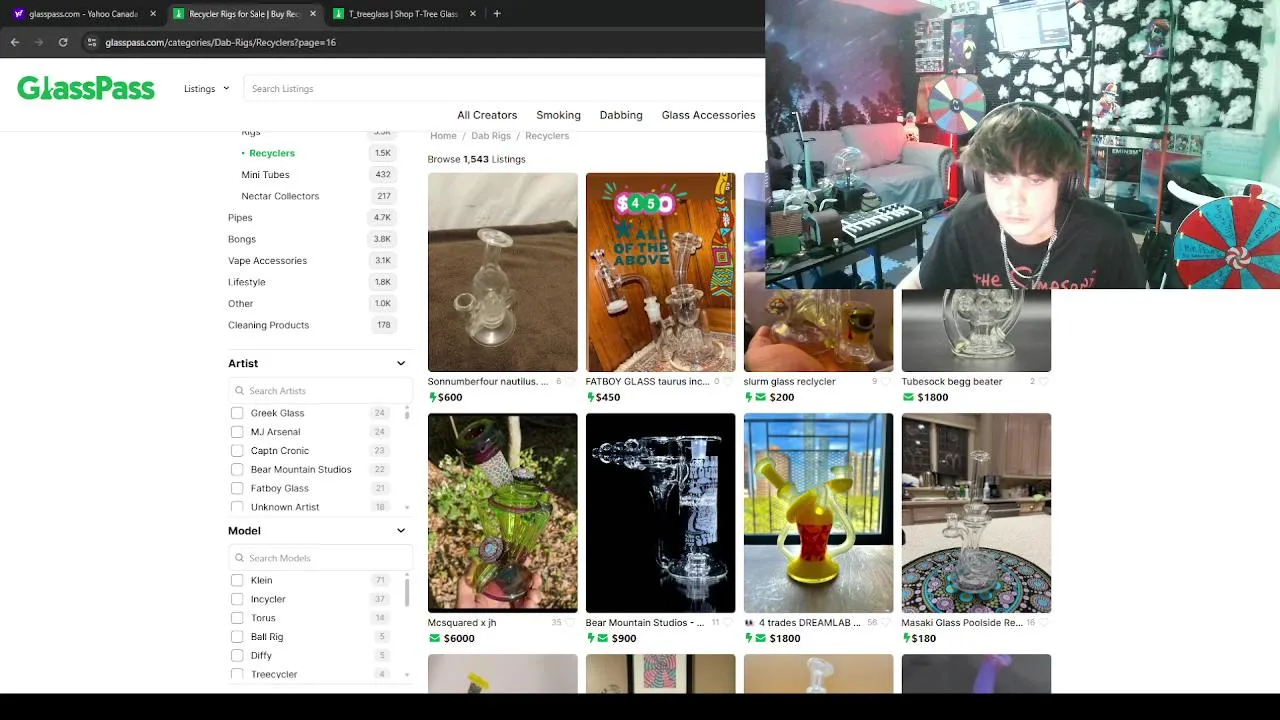Click the Search Artists field
The image size is (1280, 720).
click(x=321, y=391)
